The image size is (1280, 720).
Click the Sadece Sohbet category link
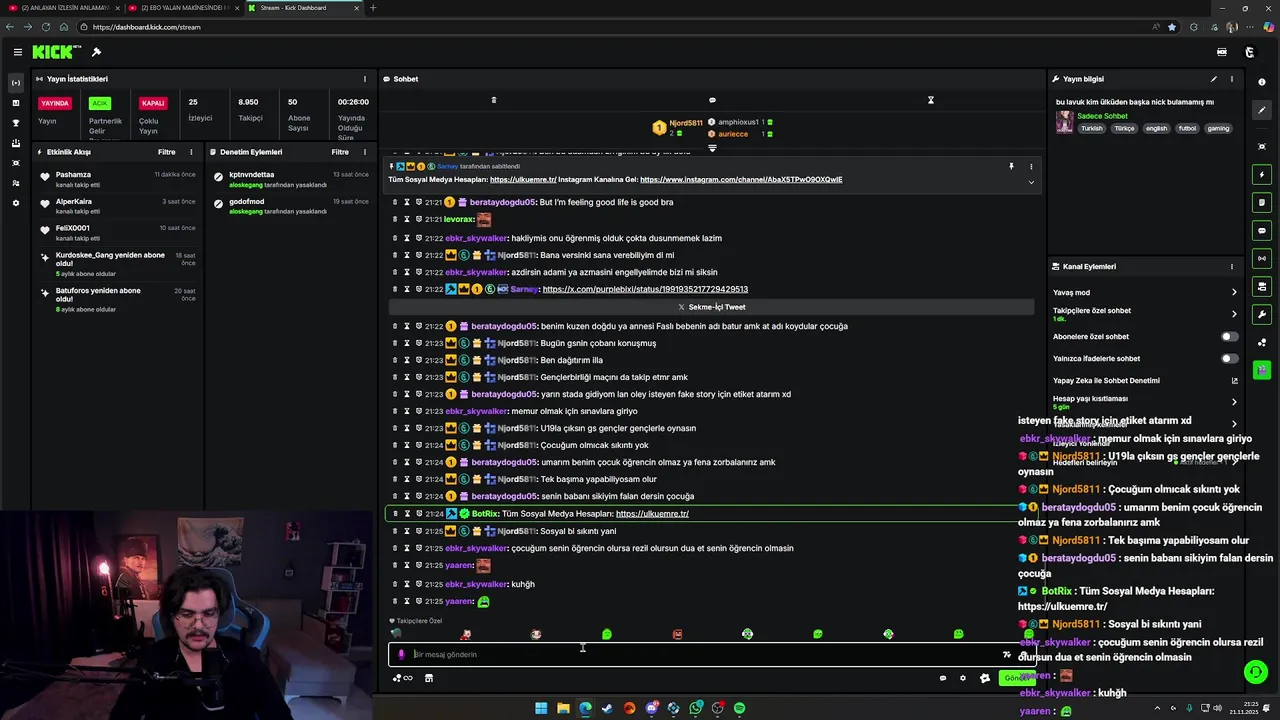(x=1102, y=116)
